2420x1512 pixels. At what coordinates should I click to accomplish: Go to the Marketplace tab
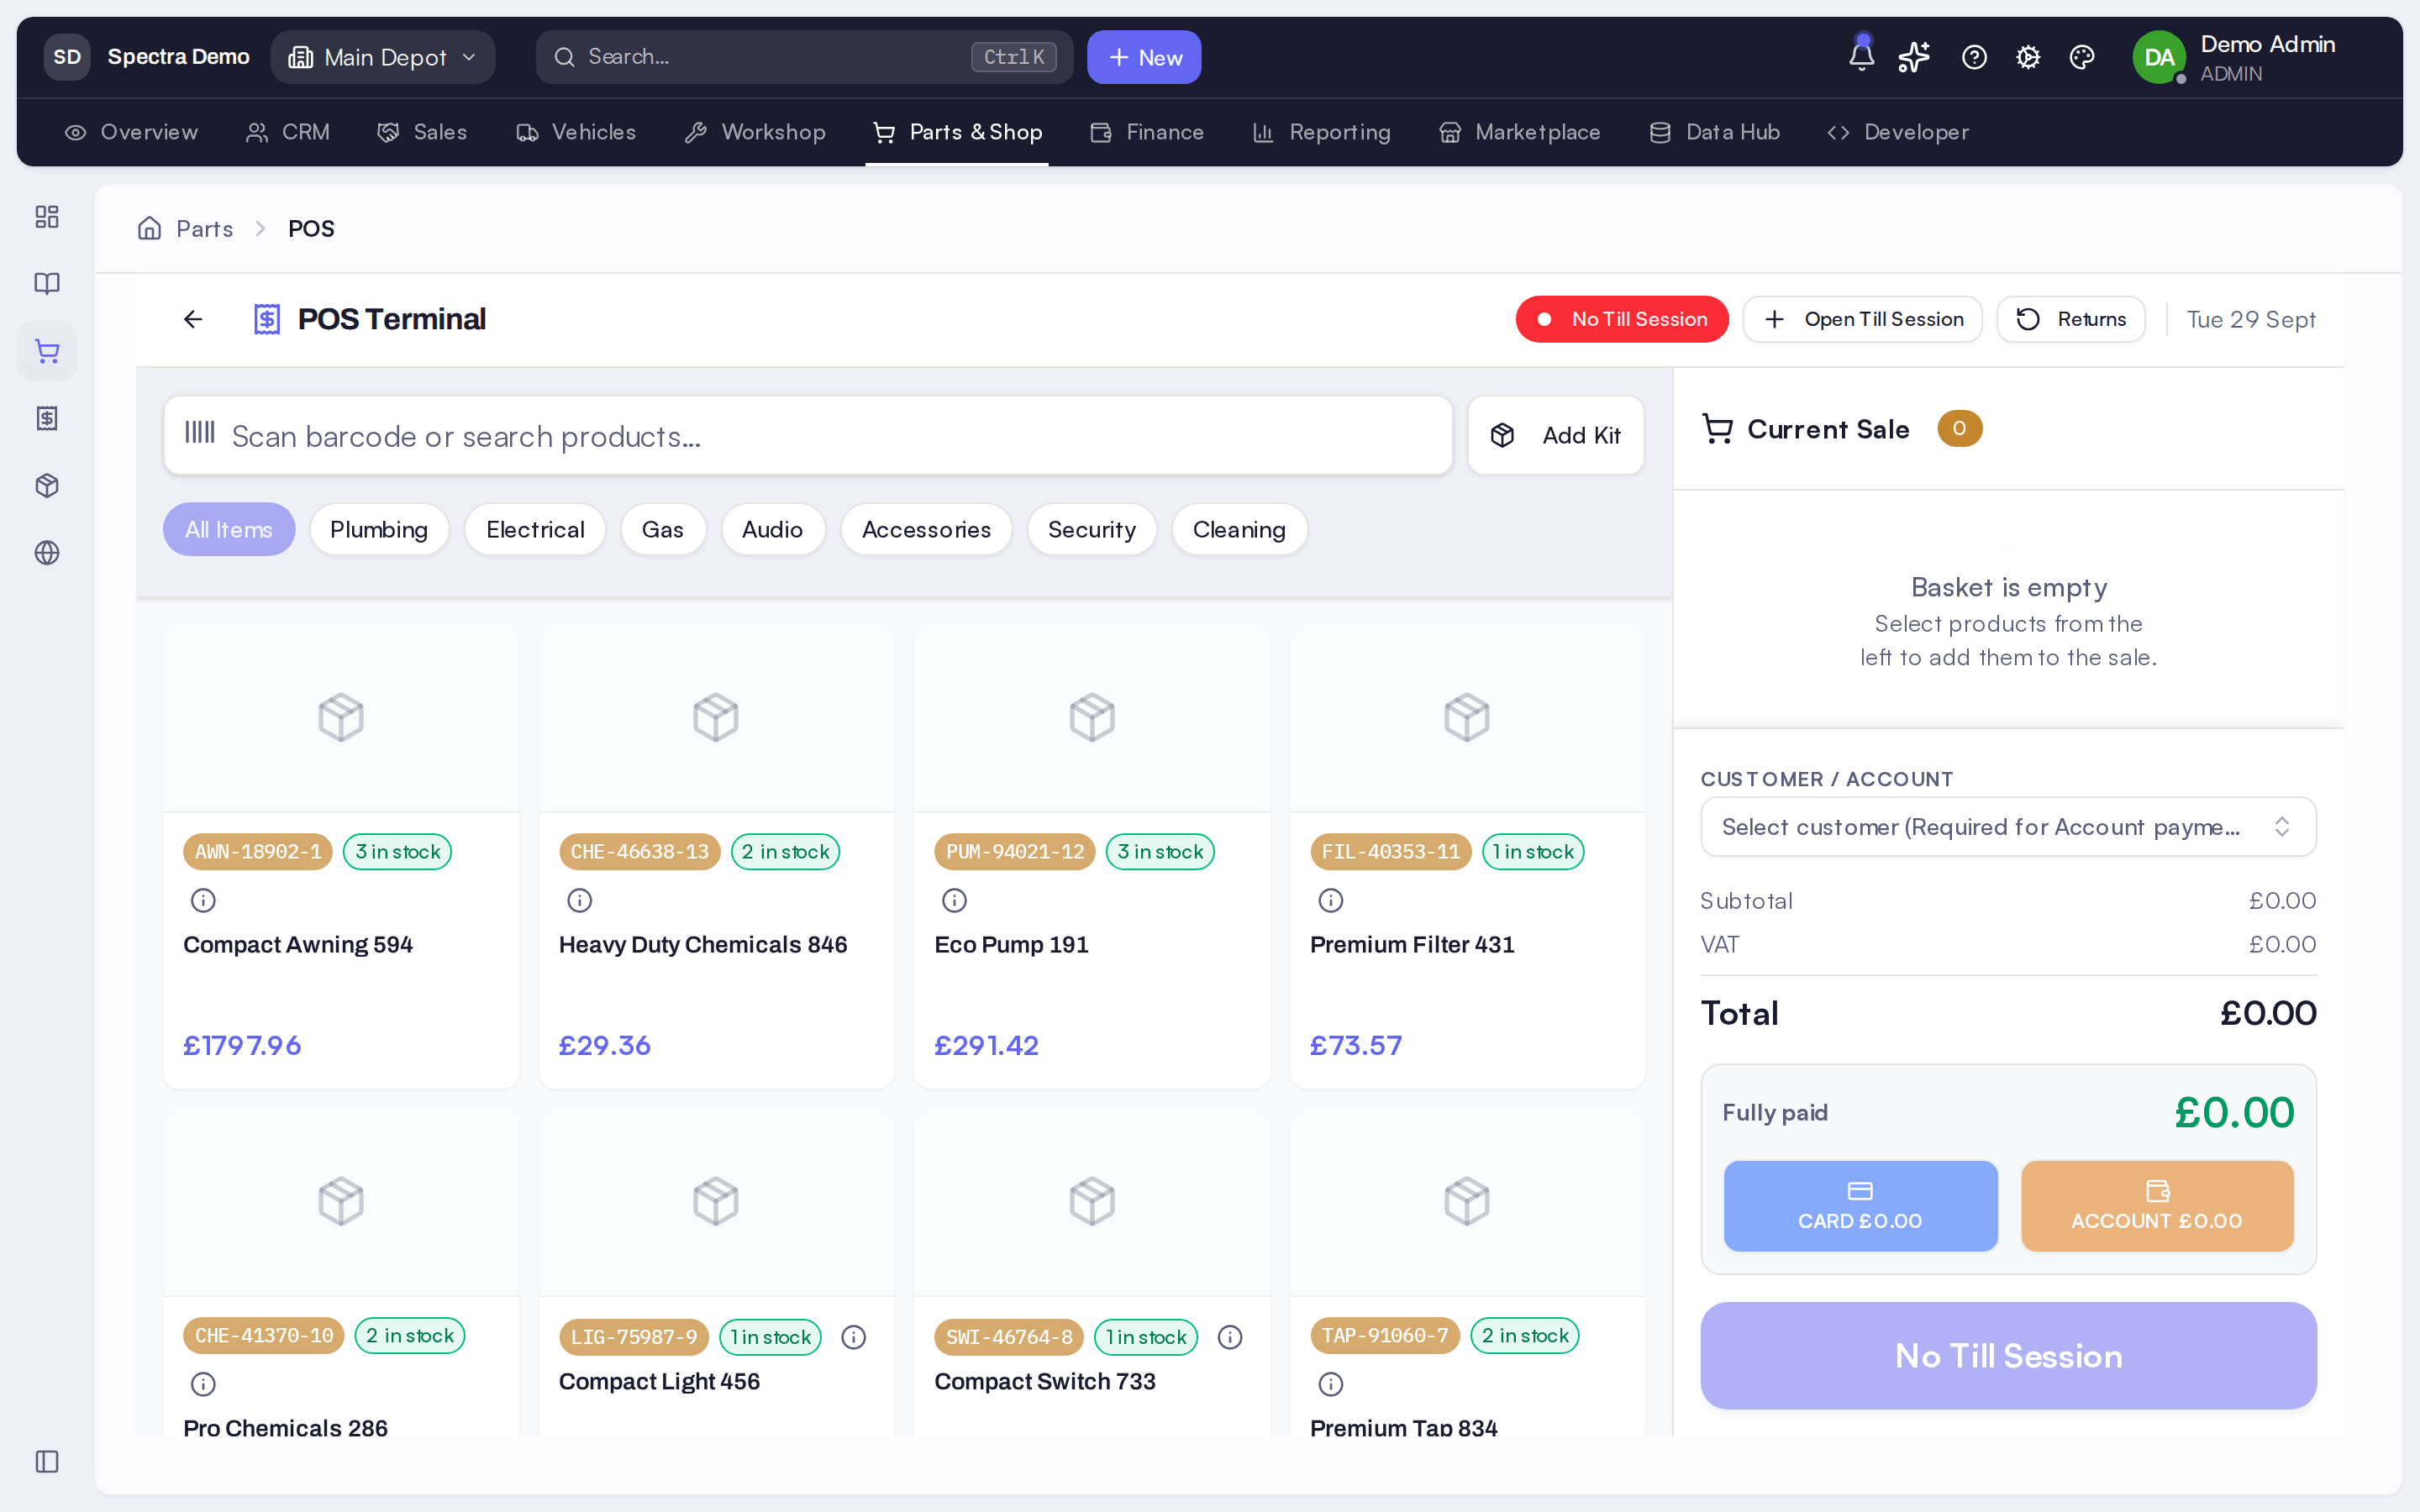pos(1519,132)
